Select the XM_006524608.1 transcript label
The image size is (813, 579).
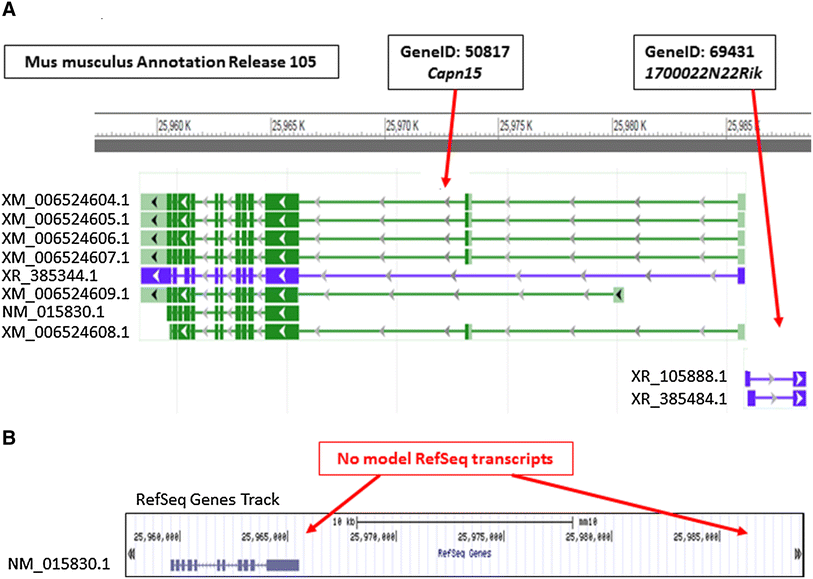(x=66, y=331)
